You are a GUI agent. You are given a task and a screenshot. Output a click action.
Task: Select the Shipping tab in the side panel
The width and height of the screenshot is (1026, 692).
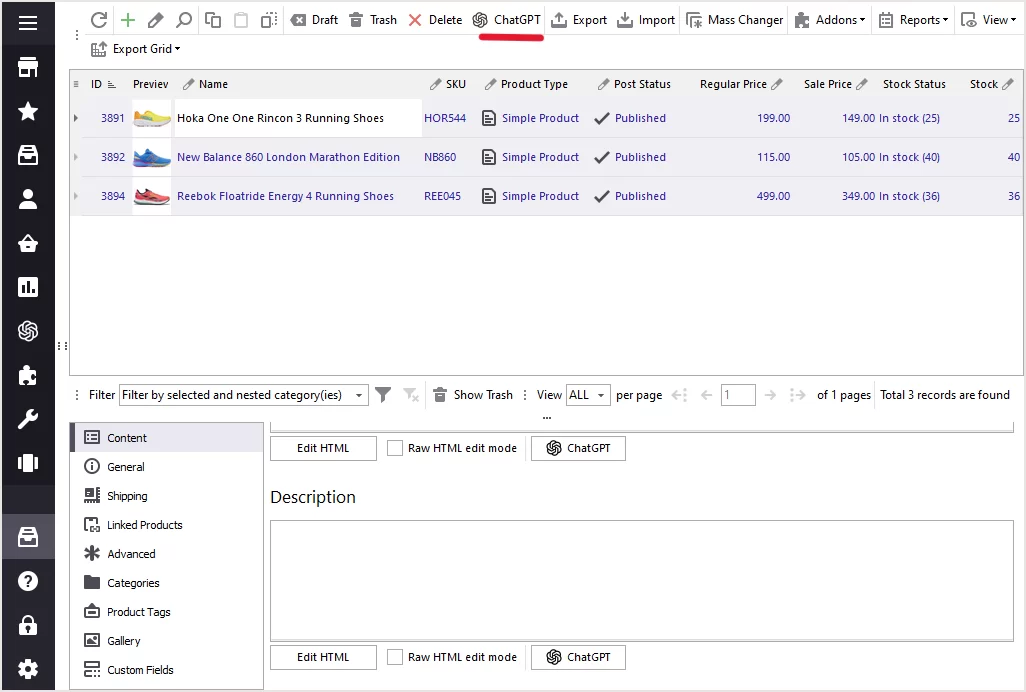(x=127, y=496)
